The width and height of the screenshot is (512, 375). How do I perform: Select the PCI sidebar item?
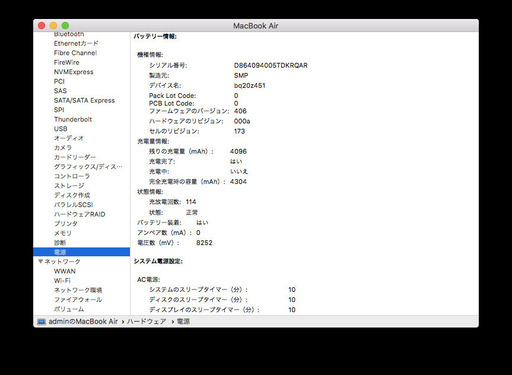[59, 81]
